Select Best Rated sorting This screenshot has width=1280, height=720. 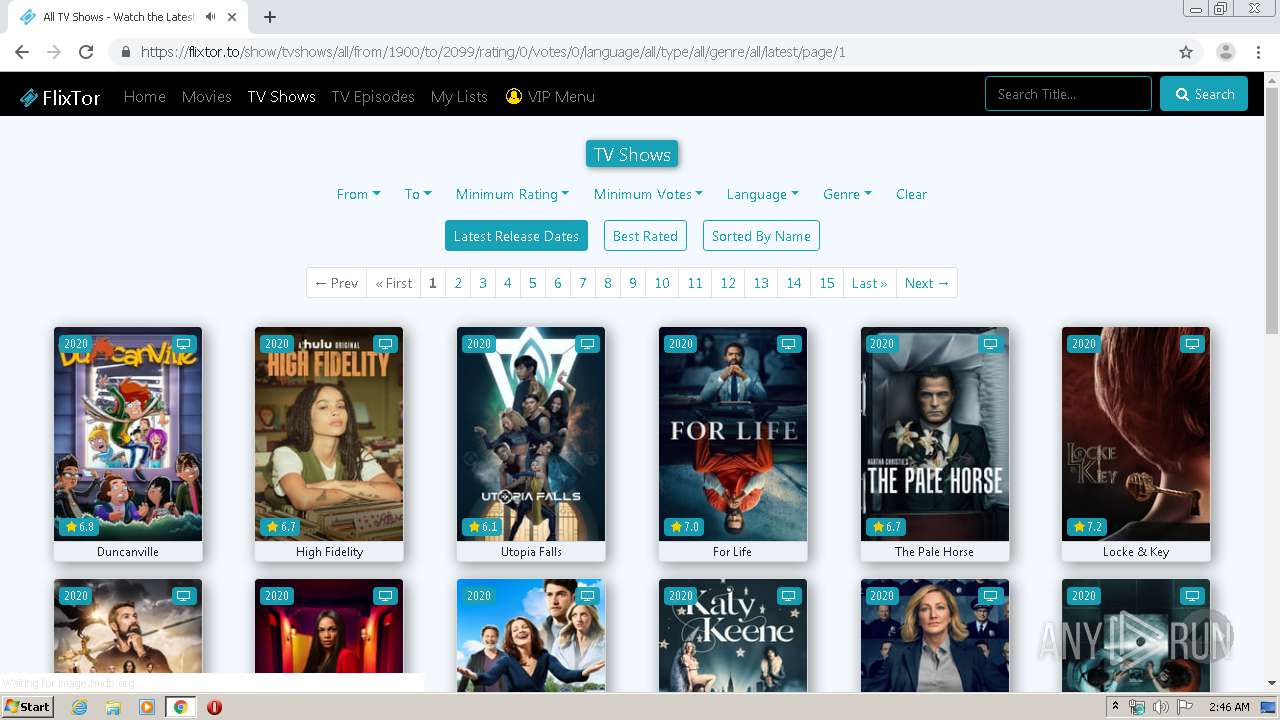click(x=645, y=236)
